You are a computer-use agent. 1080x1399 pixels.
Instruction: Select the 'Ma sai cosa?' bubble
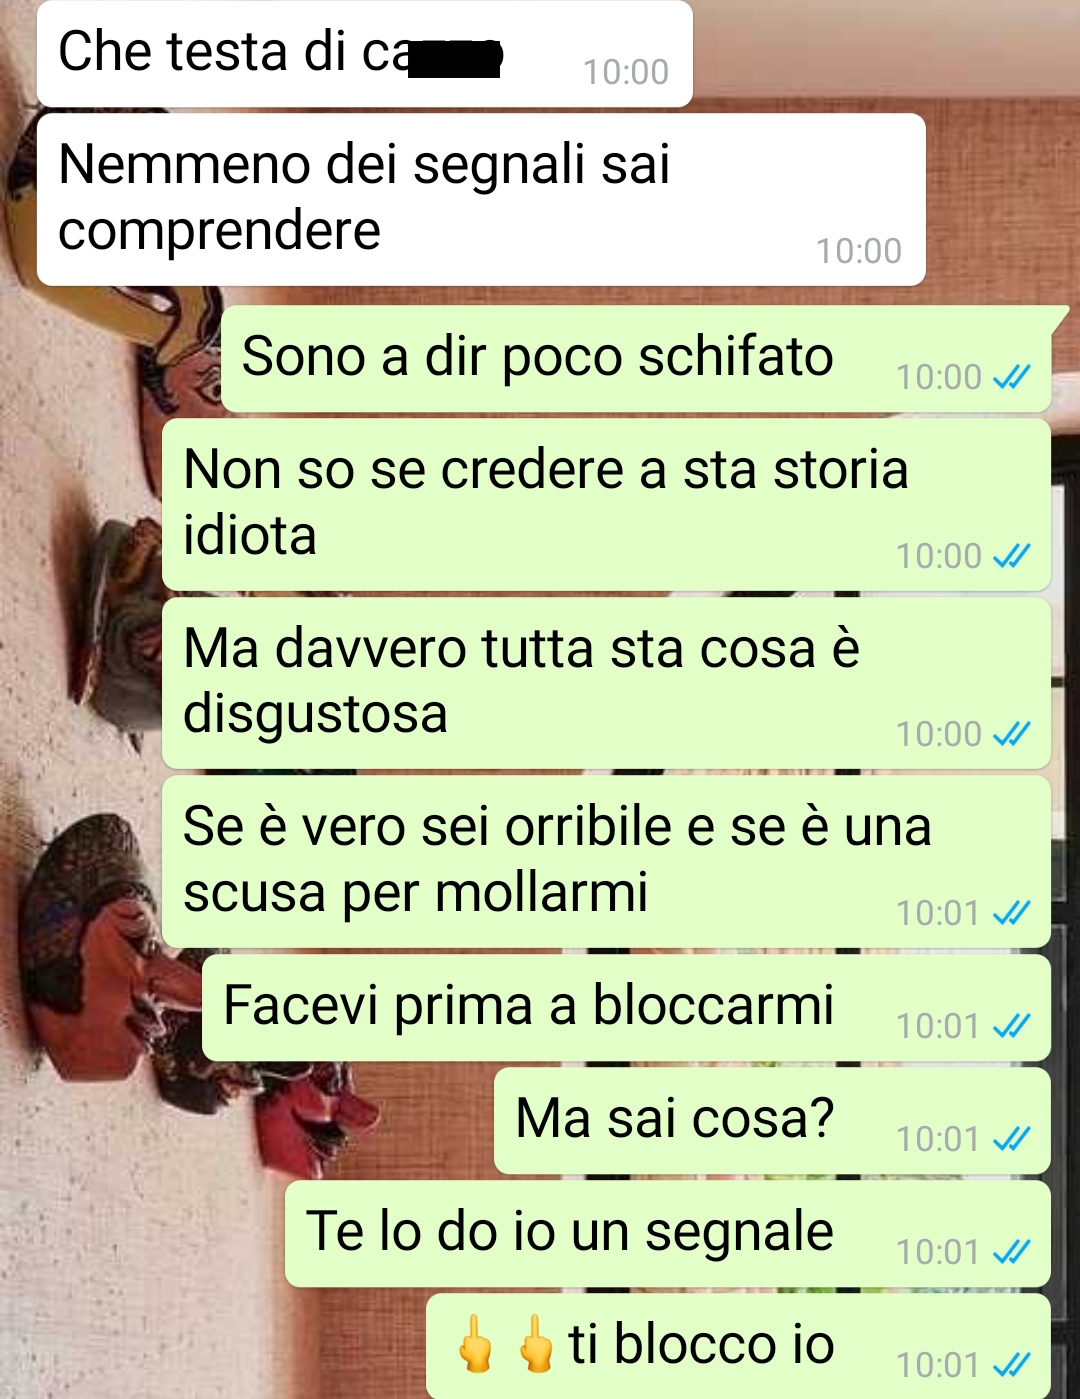(x=772, y=1120)
